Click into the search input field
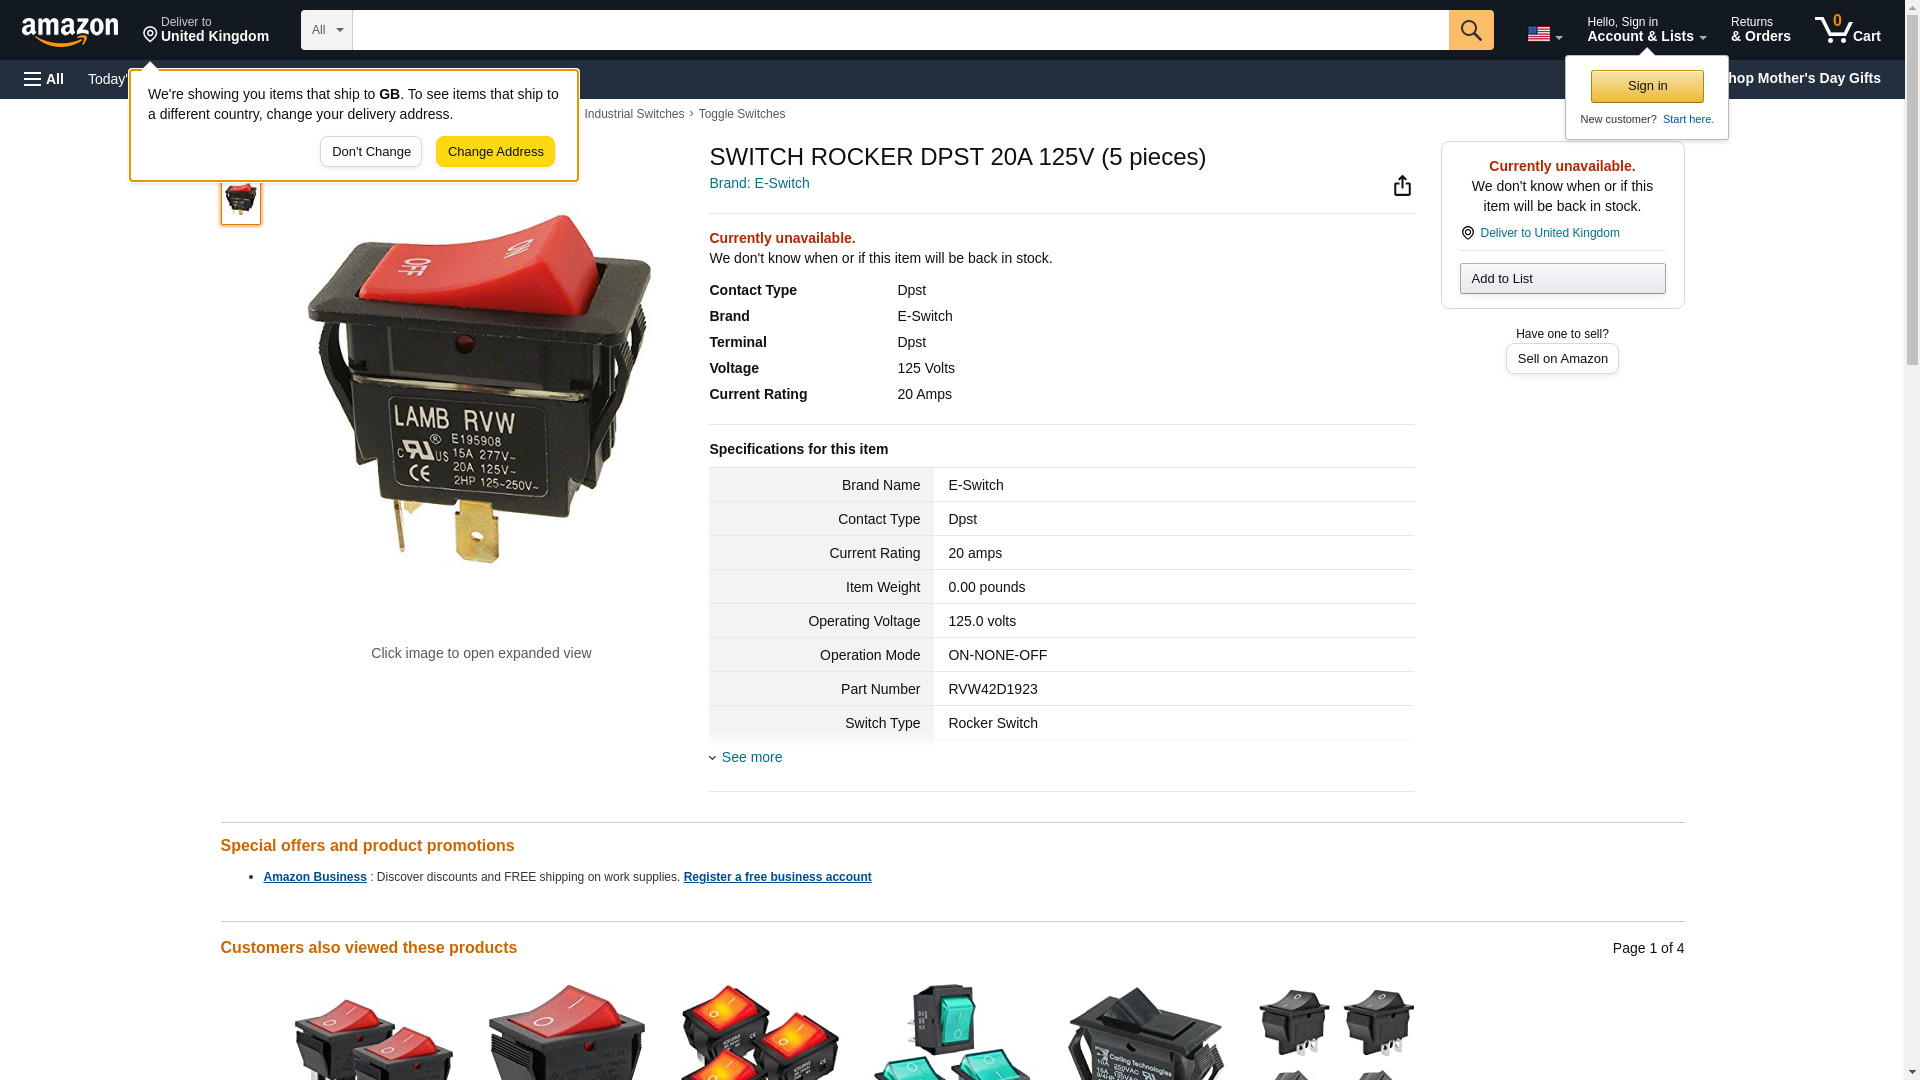 pyautogui.click(x=900, y=30)
